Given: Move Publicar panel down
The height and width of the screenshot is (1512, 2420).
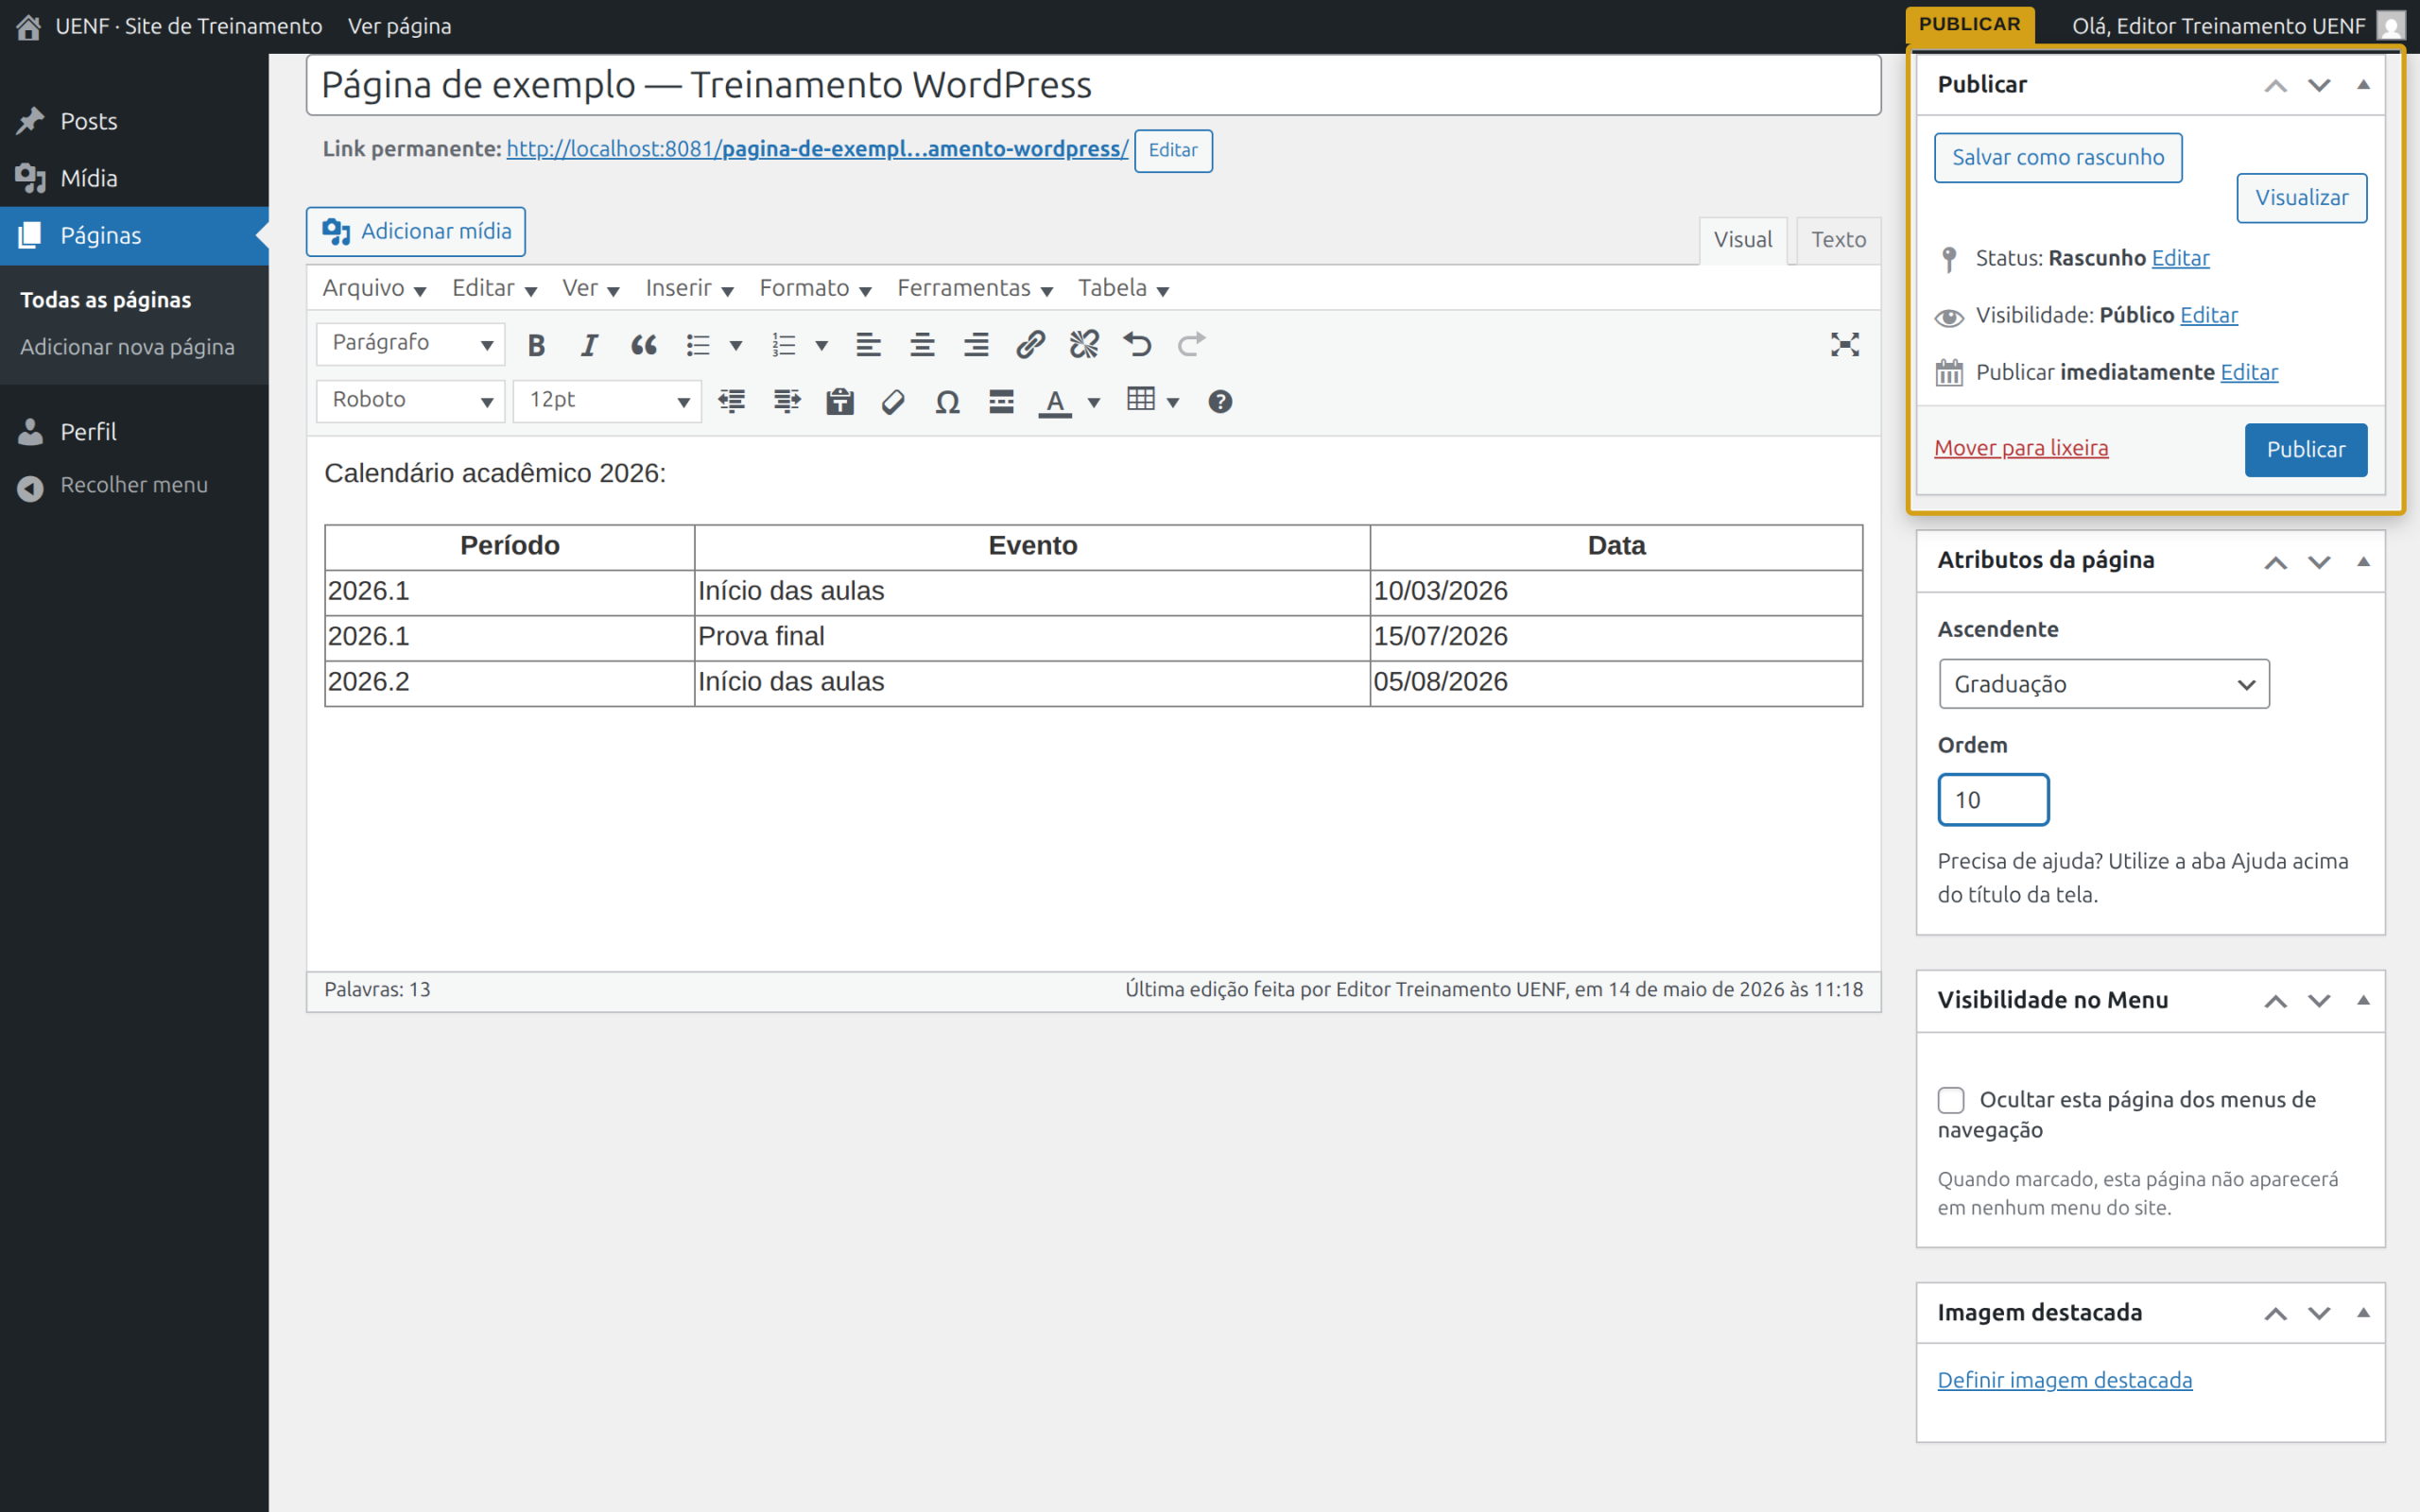Looking at the screenshot, I should (x=2319, y=85).
